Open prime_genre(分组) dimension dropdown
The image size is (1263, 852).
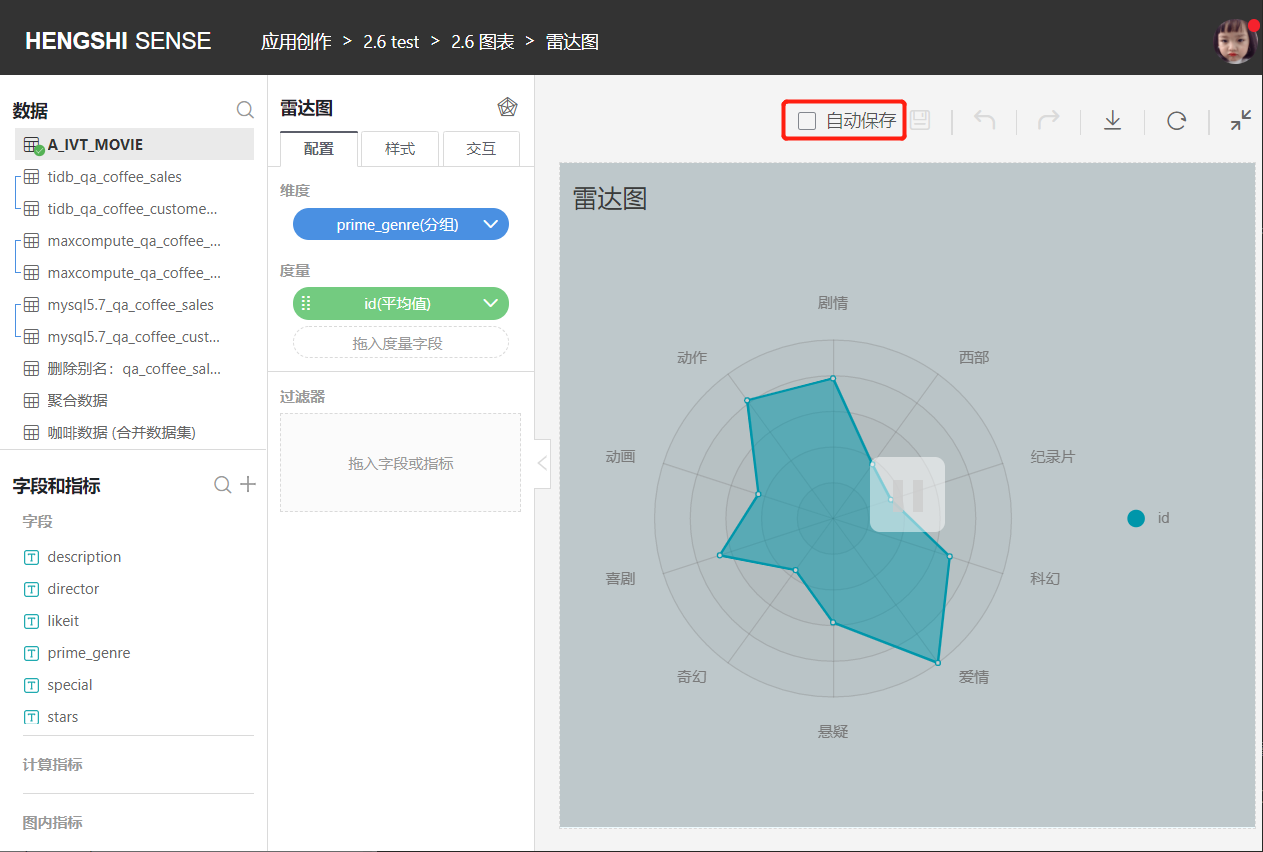(491, 224)
